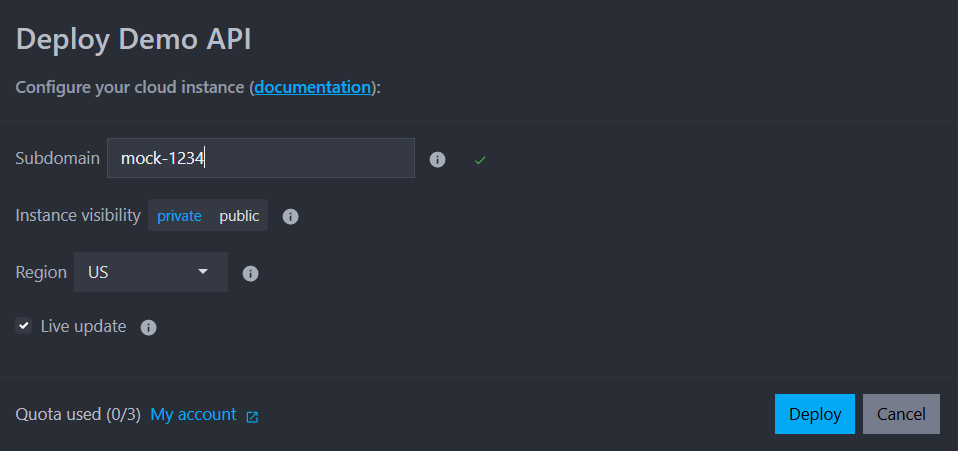The height and width of the screenshot is (451, 958).
Task: Switch instance visibility to public
Action: coord(239,216)
